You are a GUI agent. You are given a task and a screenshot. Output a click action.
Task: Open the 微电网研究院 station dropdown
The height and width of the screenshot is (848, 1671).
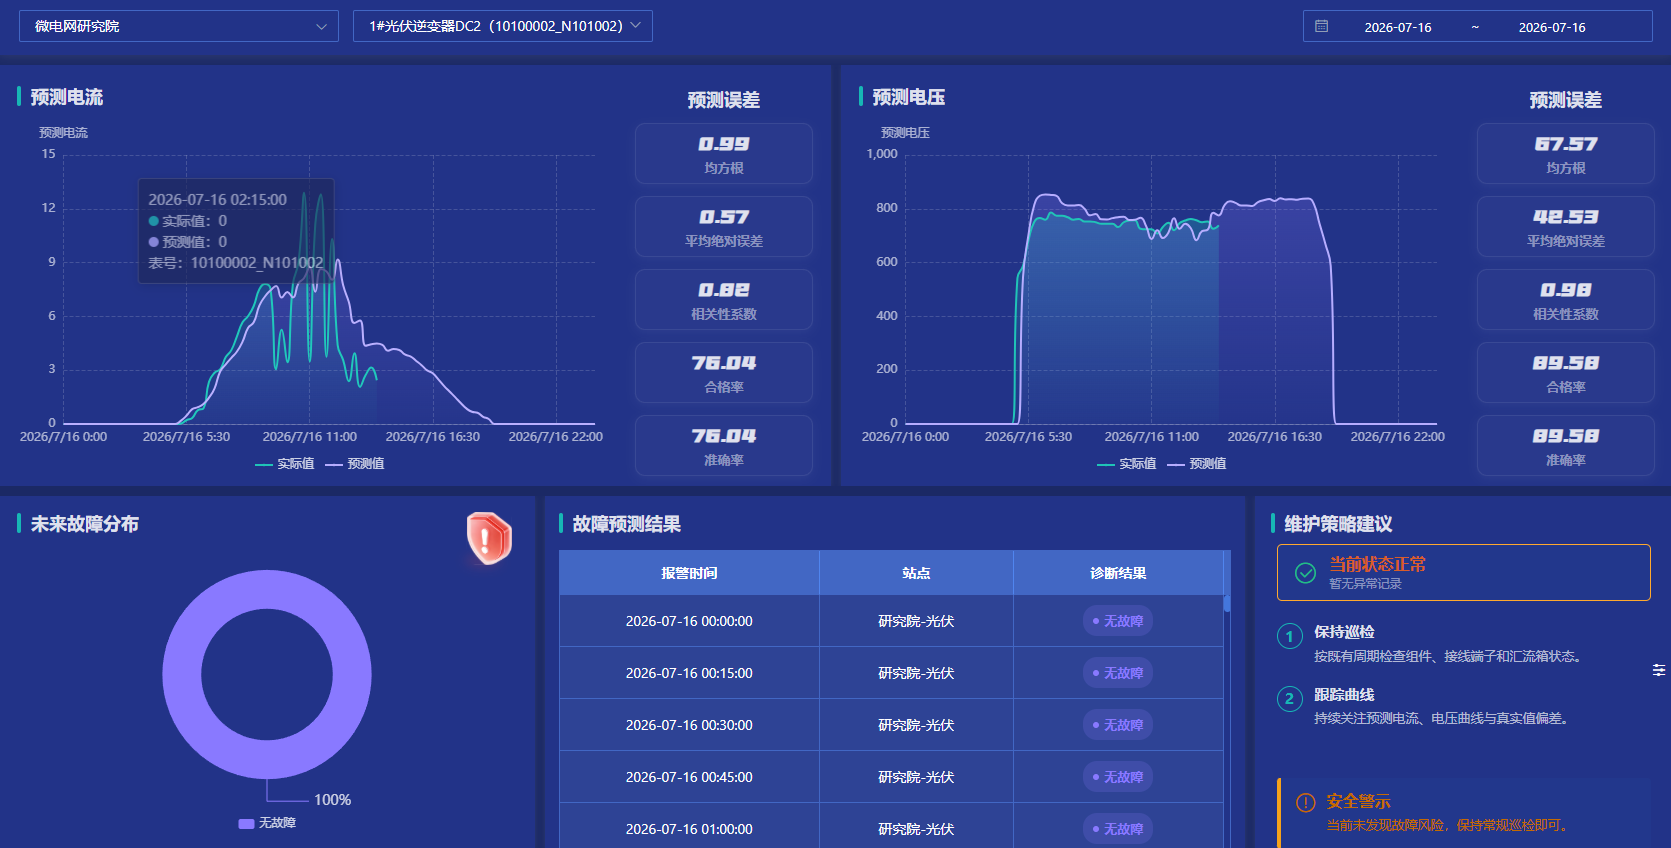[179, 26]
